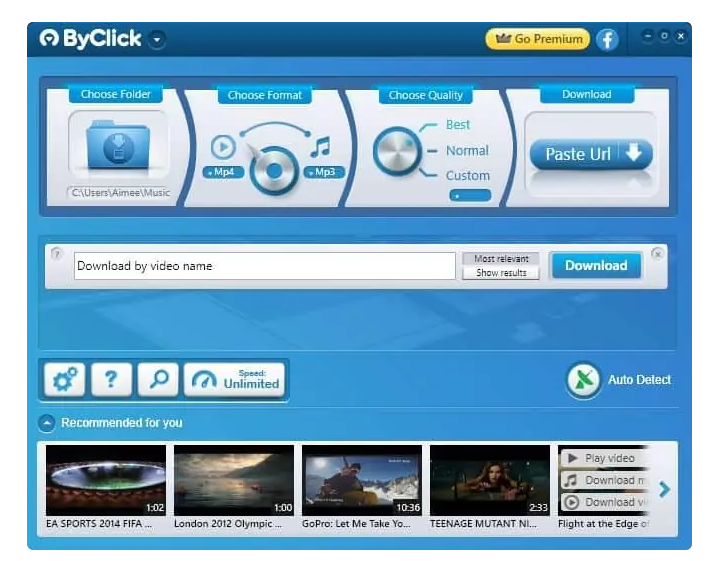The image size is (716, 561).
Task: Click the quality selector knob
Action: pos(396,152)
